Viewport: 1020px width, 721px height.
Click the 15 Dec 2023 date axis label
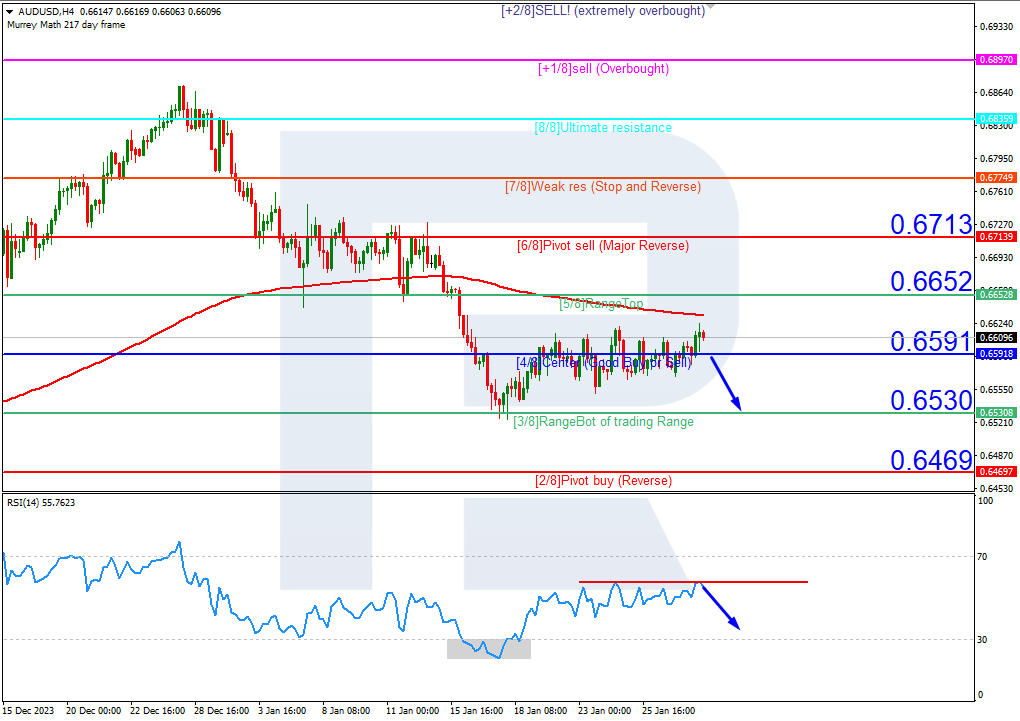point(29,712)
